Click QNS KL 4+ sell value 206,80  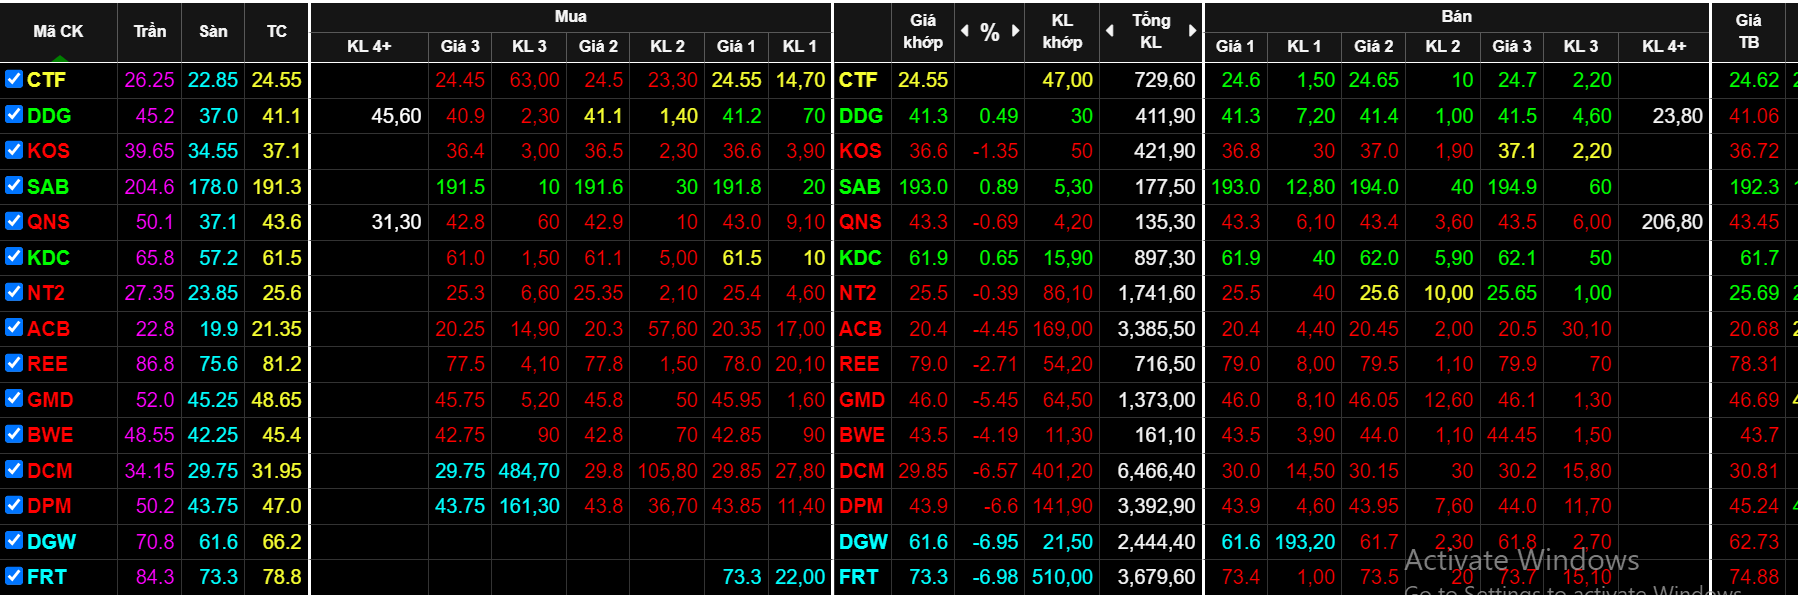click(x=1672, y=222)
